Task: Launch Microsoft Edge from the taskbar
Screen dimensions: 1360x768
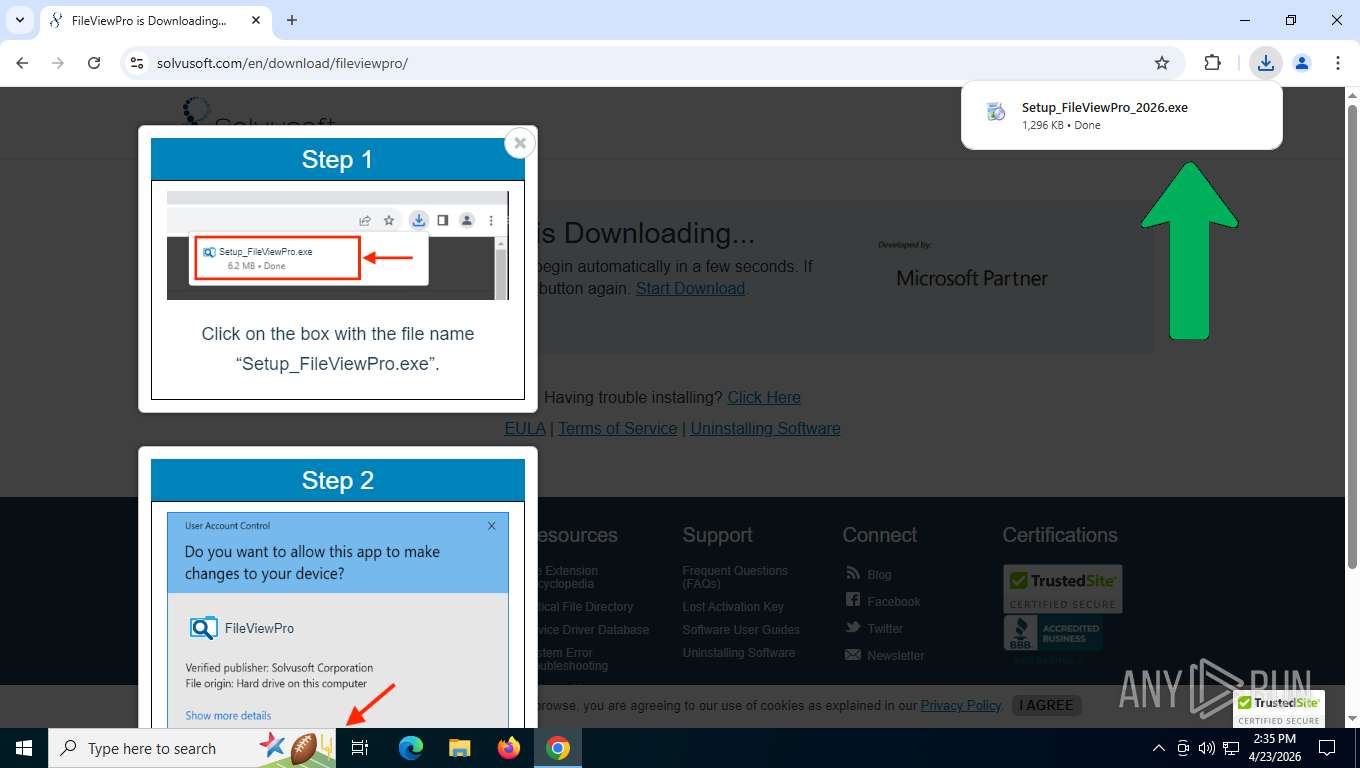Action: pyautogui.click(x=410, y=748)
